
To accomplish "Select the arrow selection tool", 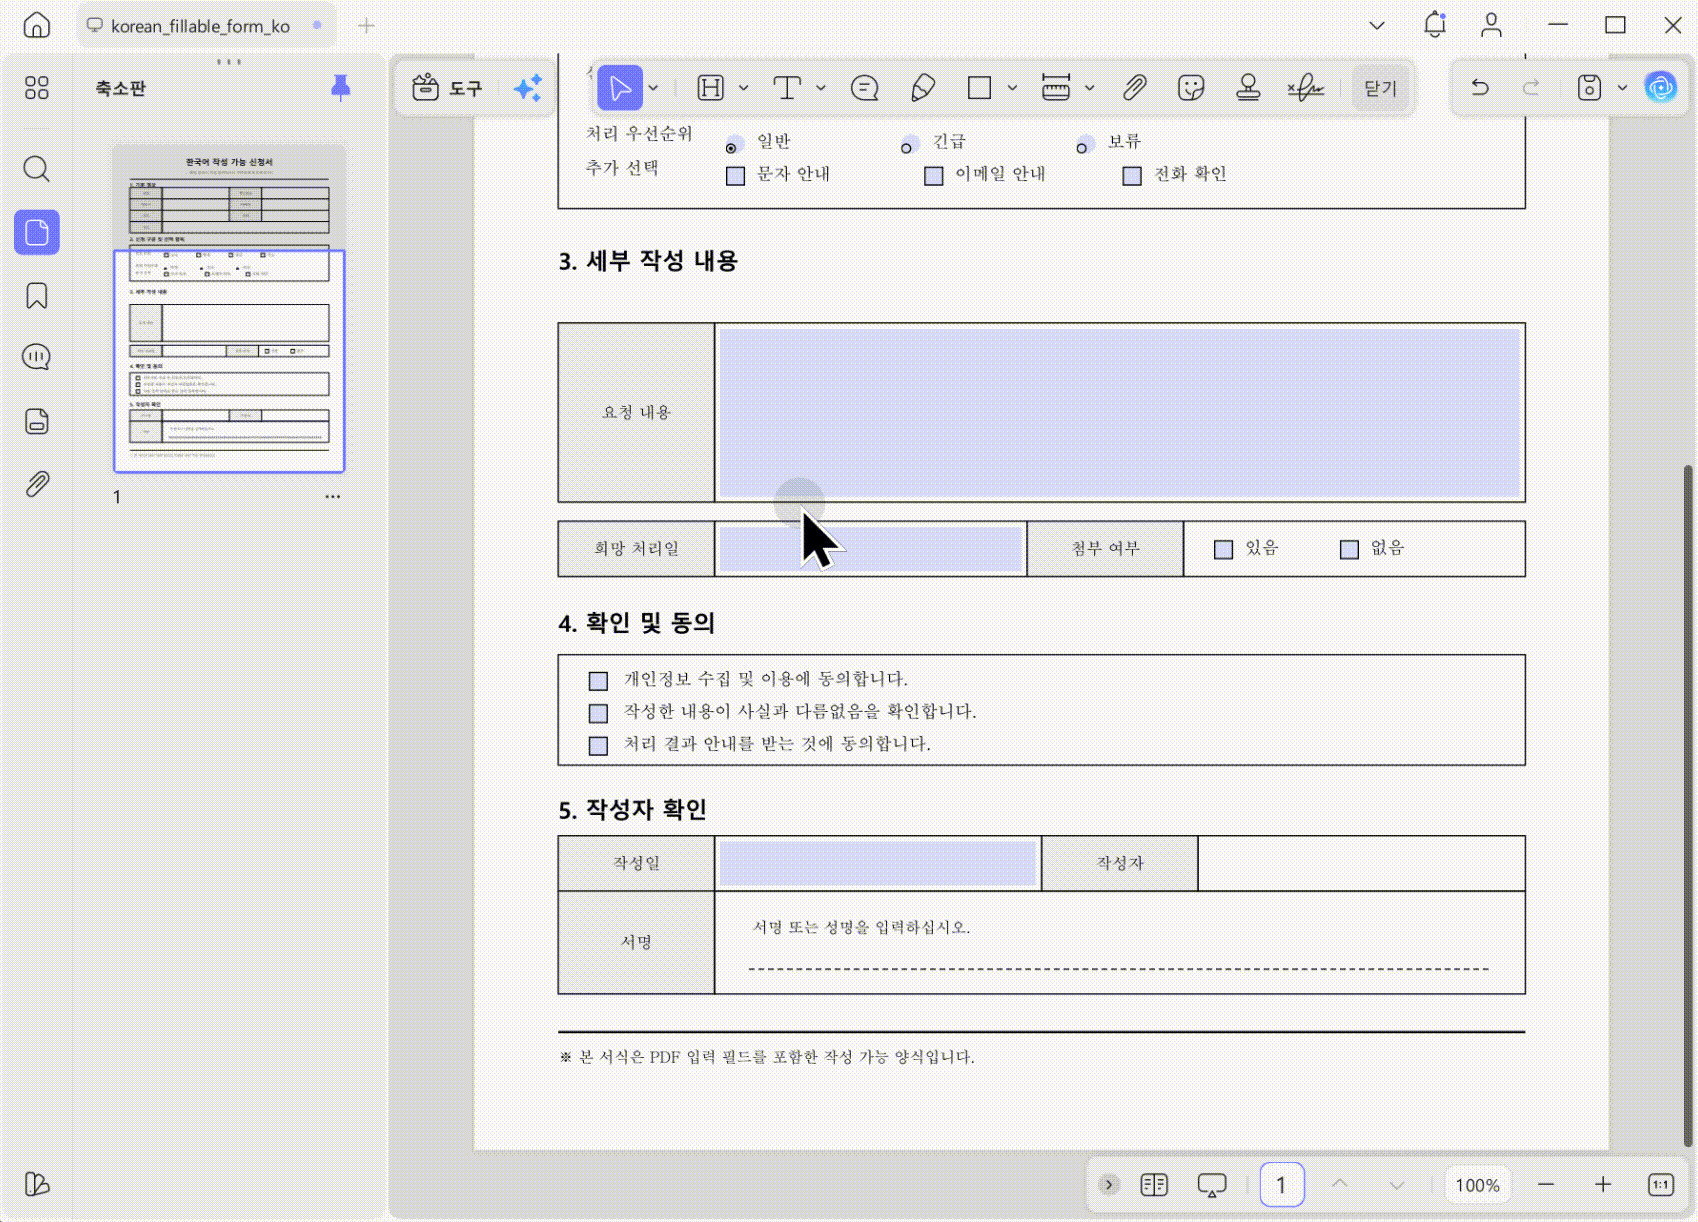I will [x=620, y=88].
